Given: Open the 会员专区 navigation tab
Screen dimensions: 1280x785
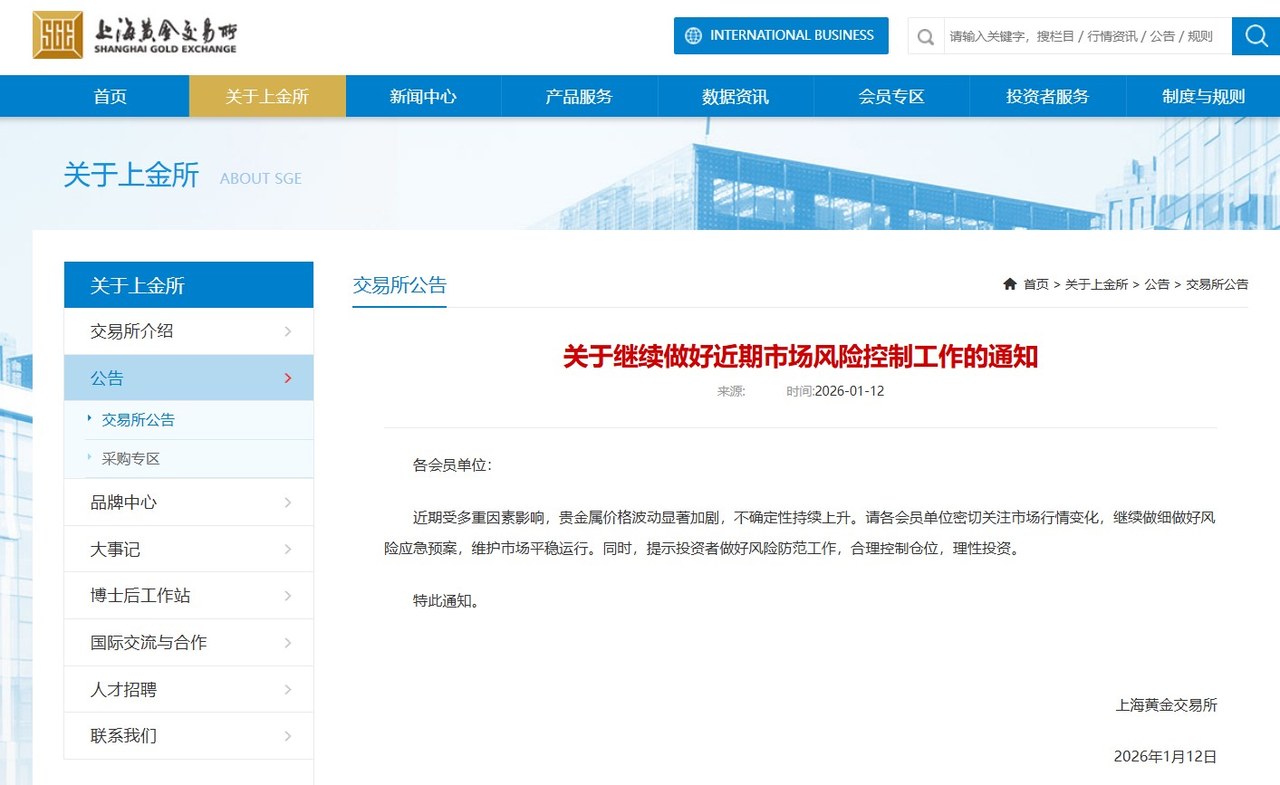Looking at the screenshot, I should 891,97.
